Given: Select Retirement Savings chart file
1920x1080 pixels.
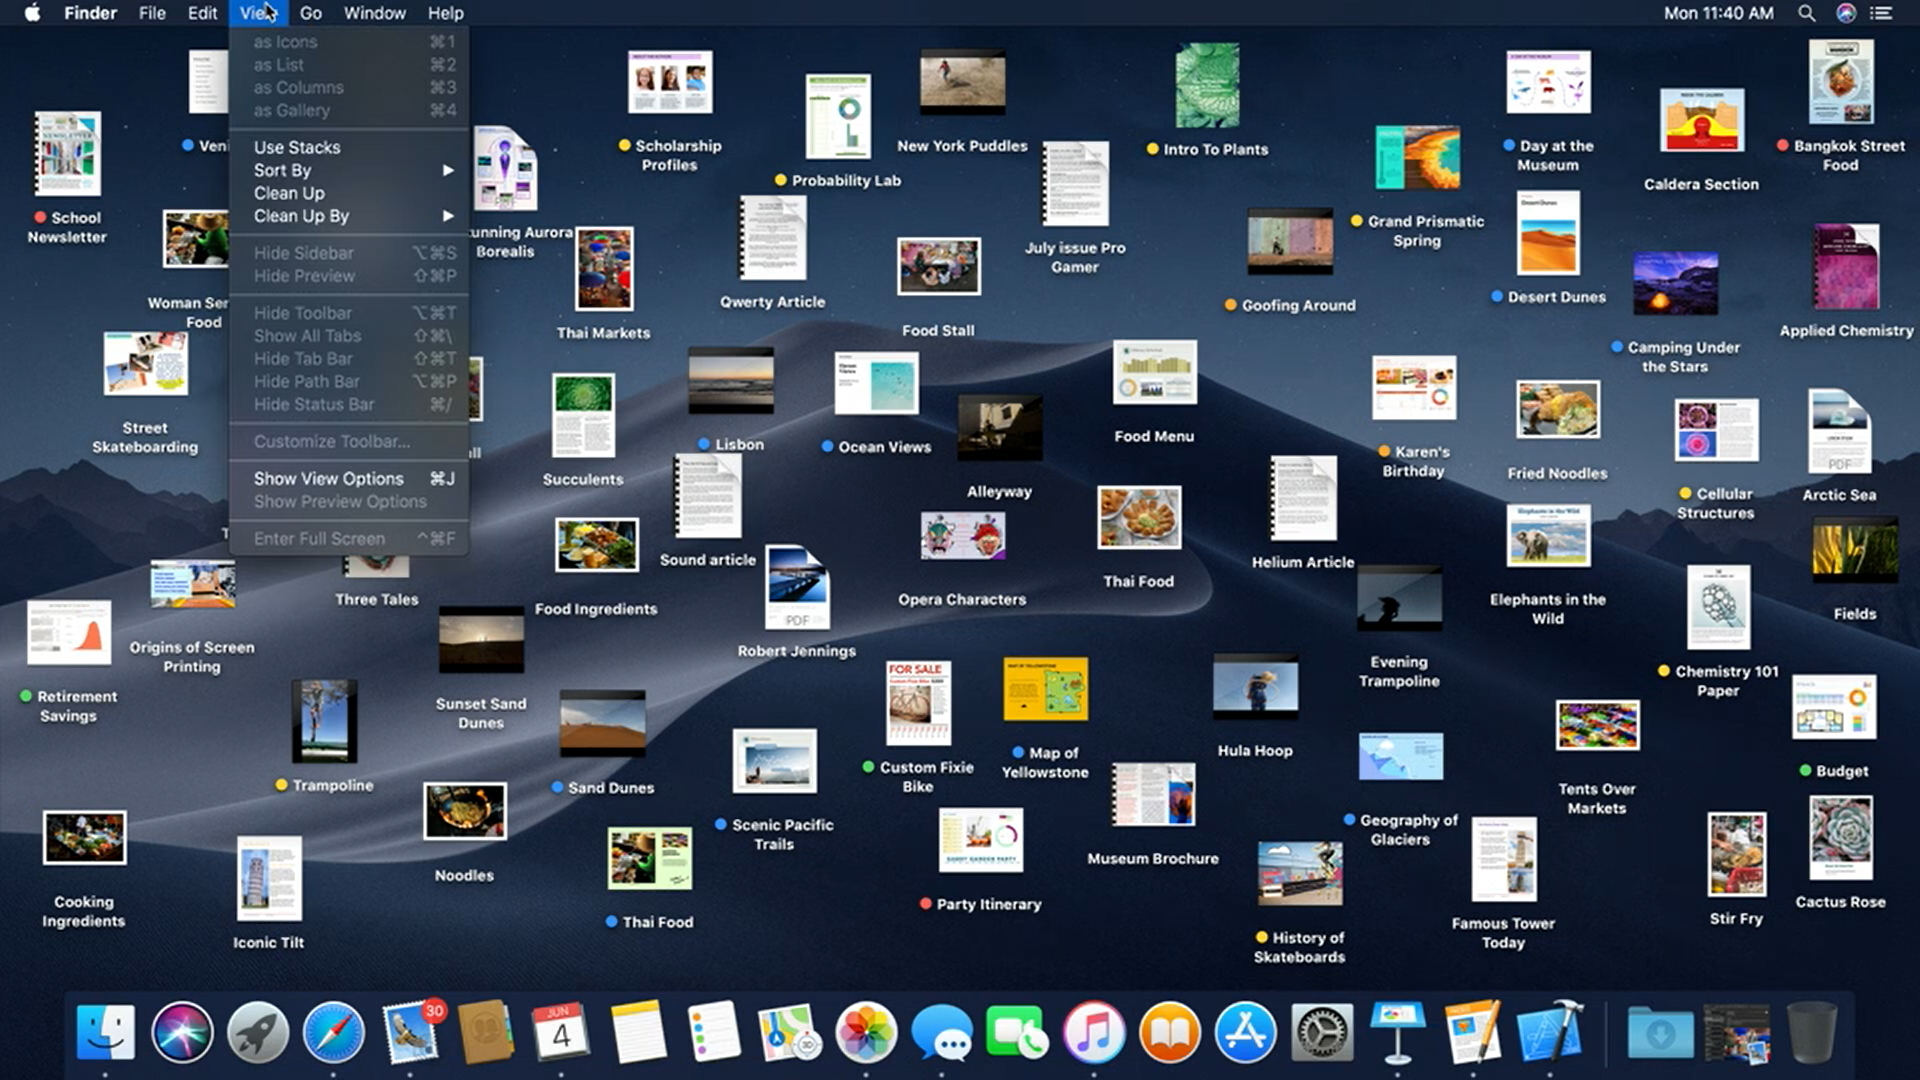Looking at the screenshot, I should 69,633.
